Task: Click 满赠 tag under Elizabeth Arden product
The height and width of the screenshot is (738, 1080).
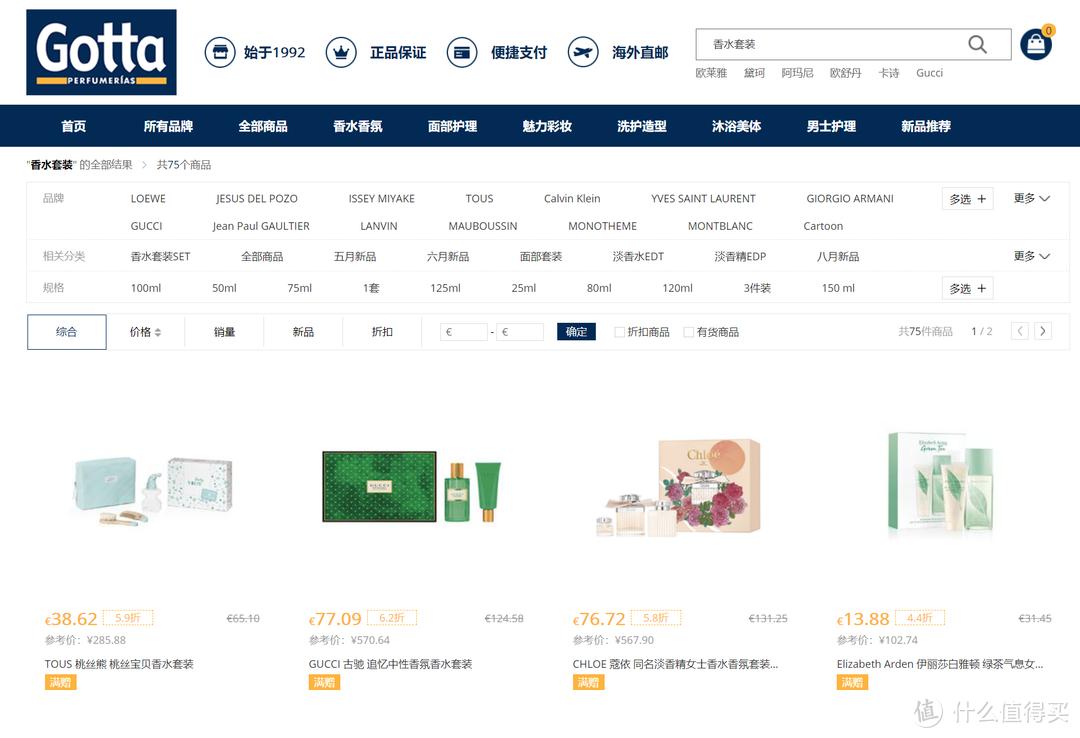Action: [852, 683]
